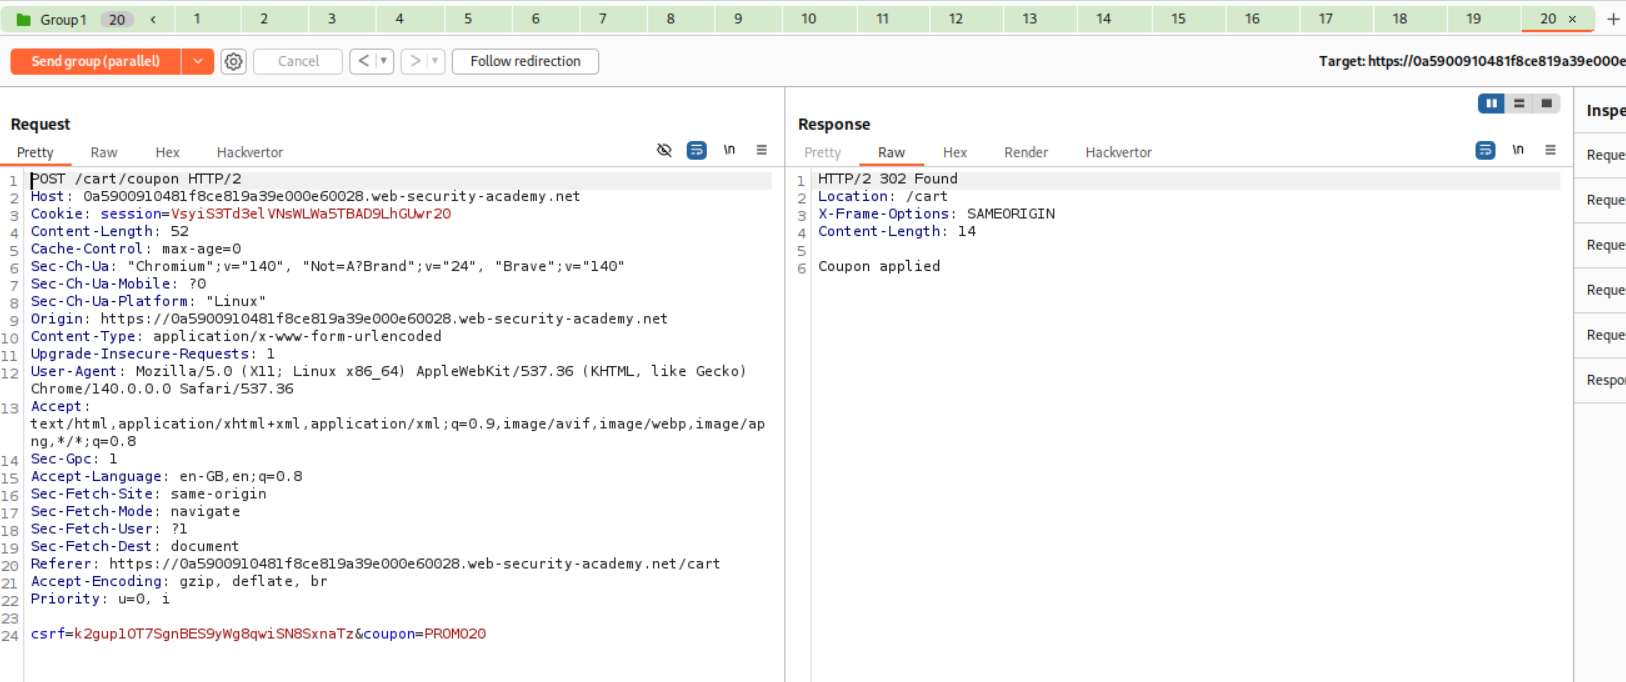Switch to combined tabbed layout view

[1546, 103]
